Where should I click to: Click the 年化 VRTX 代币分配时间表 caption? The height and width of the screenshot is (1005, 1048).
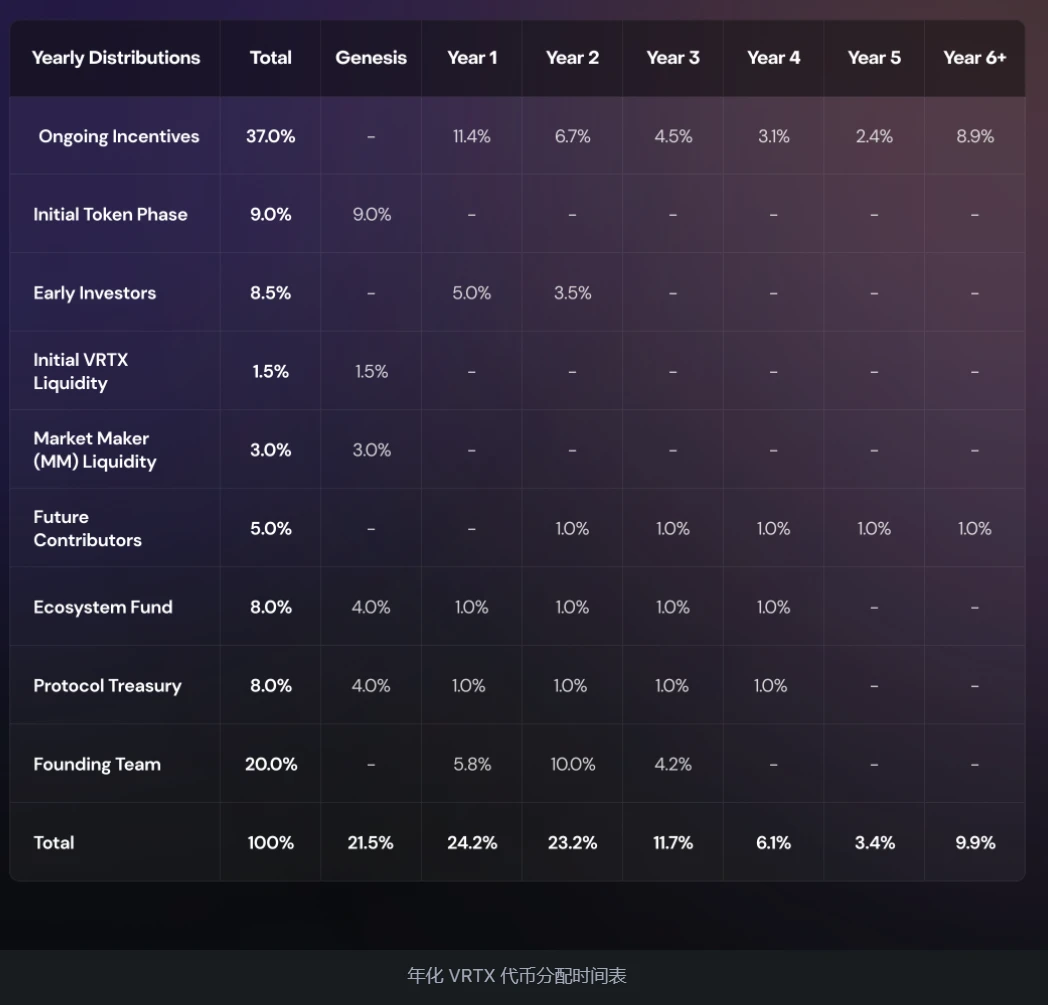[x=517, y=976]
